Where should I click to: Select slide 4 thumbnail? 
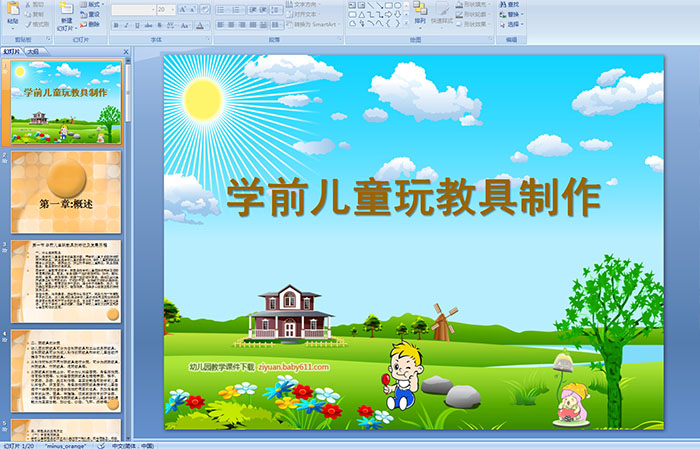click(x=66, y=370)
